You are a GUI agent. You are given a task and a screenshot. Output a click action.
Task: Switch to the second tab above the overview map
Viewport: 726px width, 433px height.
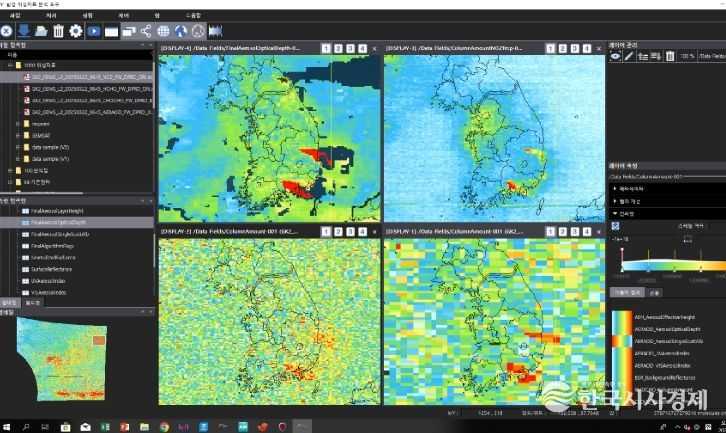[33, 301]
